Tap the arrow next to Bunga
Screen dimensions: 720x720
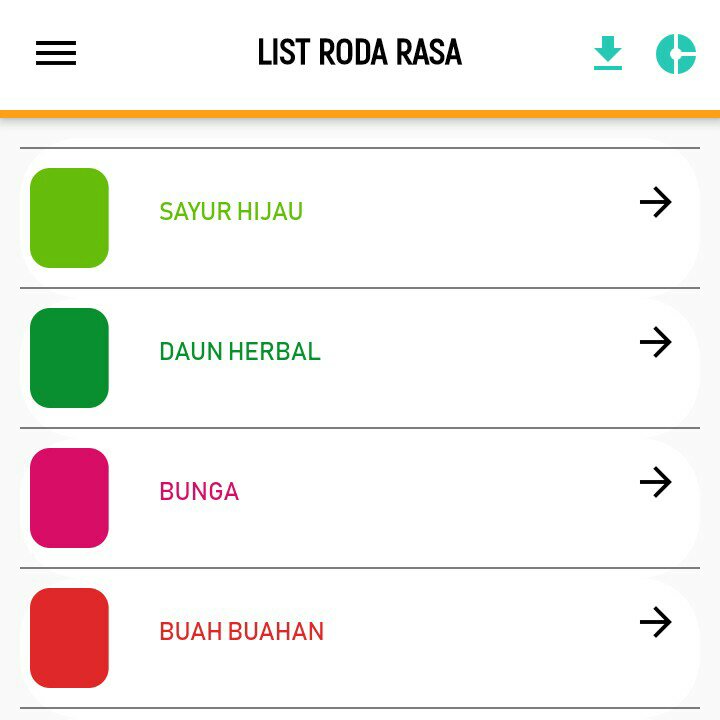click(655, 483)
